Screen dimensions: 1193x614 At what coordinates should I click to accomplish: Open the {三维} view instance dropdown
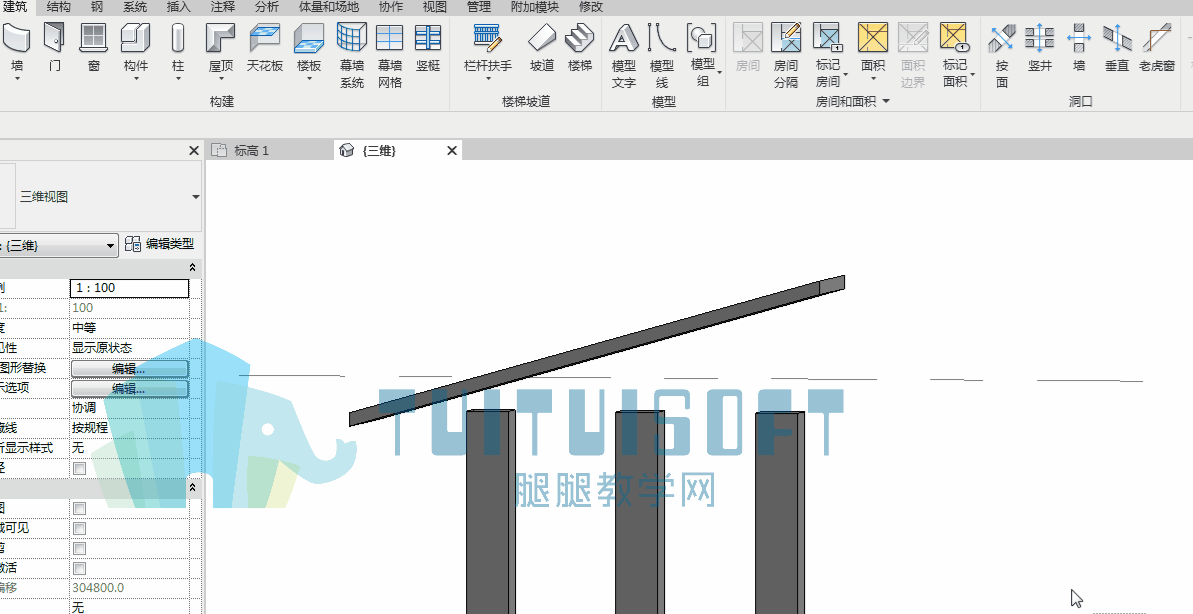click(110, 246)
